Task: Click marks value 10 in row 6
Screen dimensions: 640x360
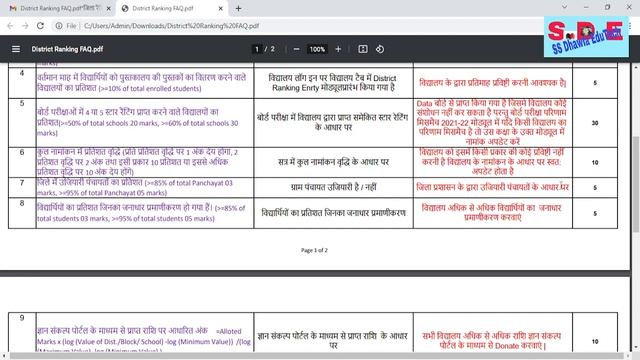Action: pos(595,162)
